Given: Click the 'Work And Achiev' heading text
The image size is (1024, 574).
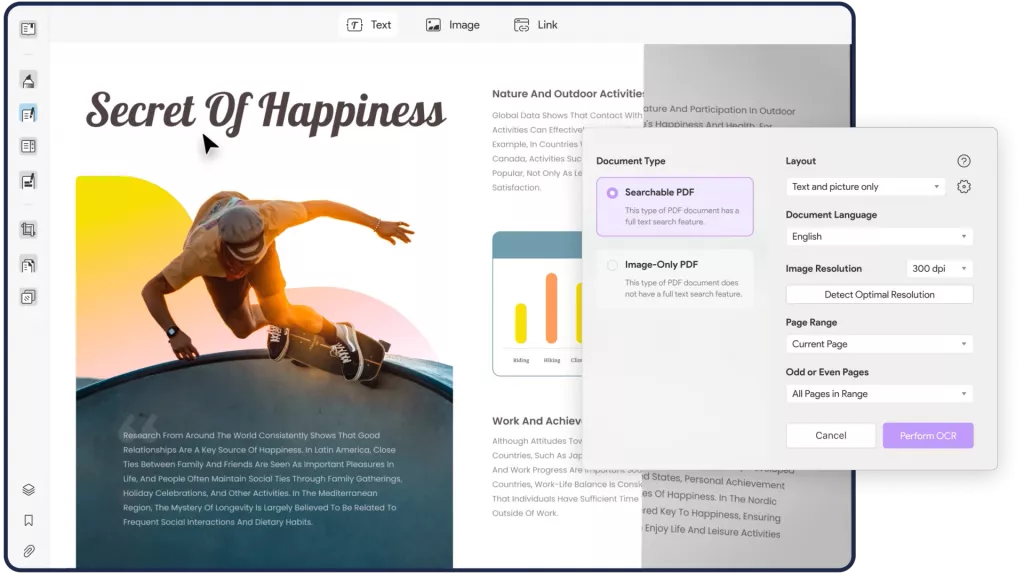Looking at the screenshot, I should pos(537,421).
